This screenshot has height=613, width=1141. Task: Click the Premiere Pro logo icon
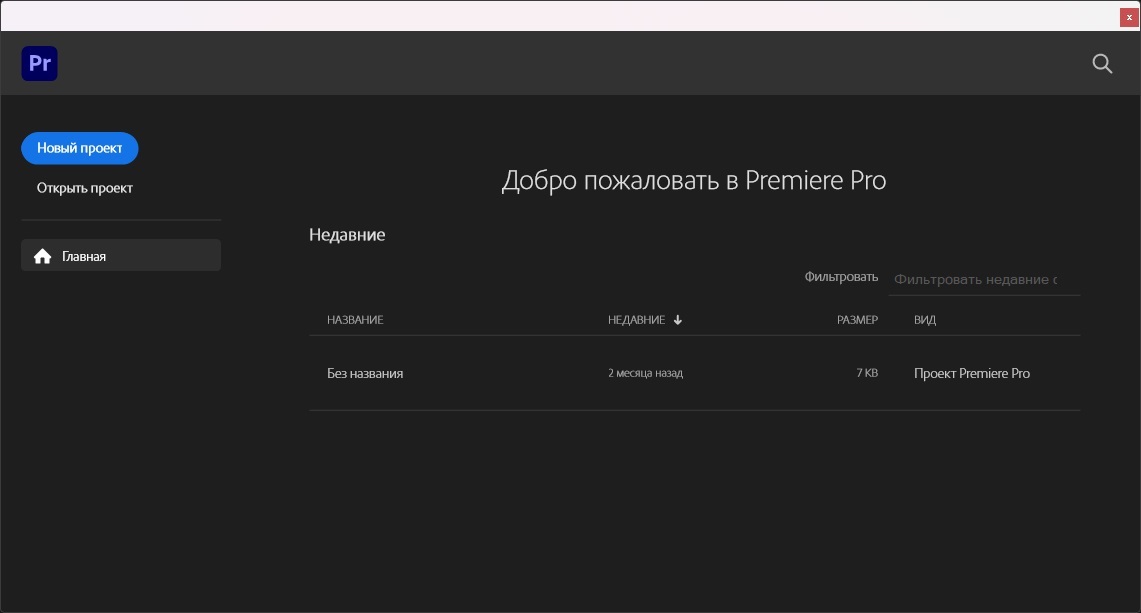(x=40, y=64)
